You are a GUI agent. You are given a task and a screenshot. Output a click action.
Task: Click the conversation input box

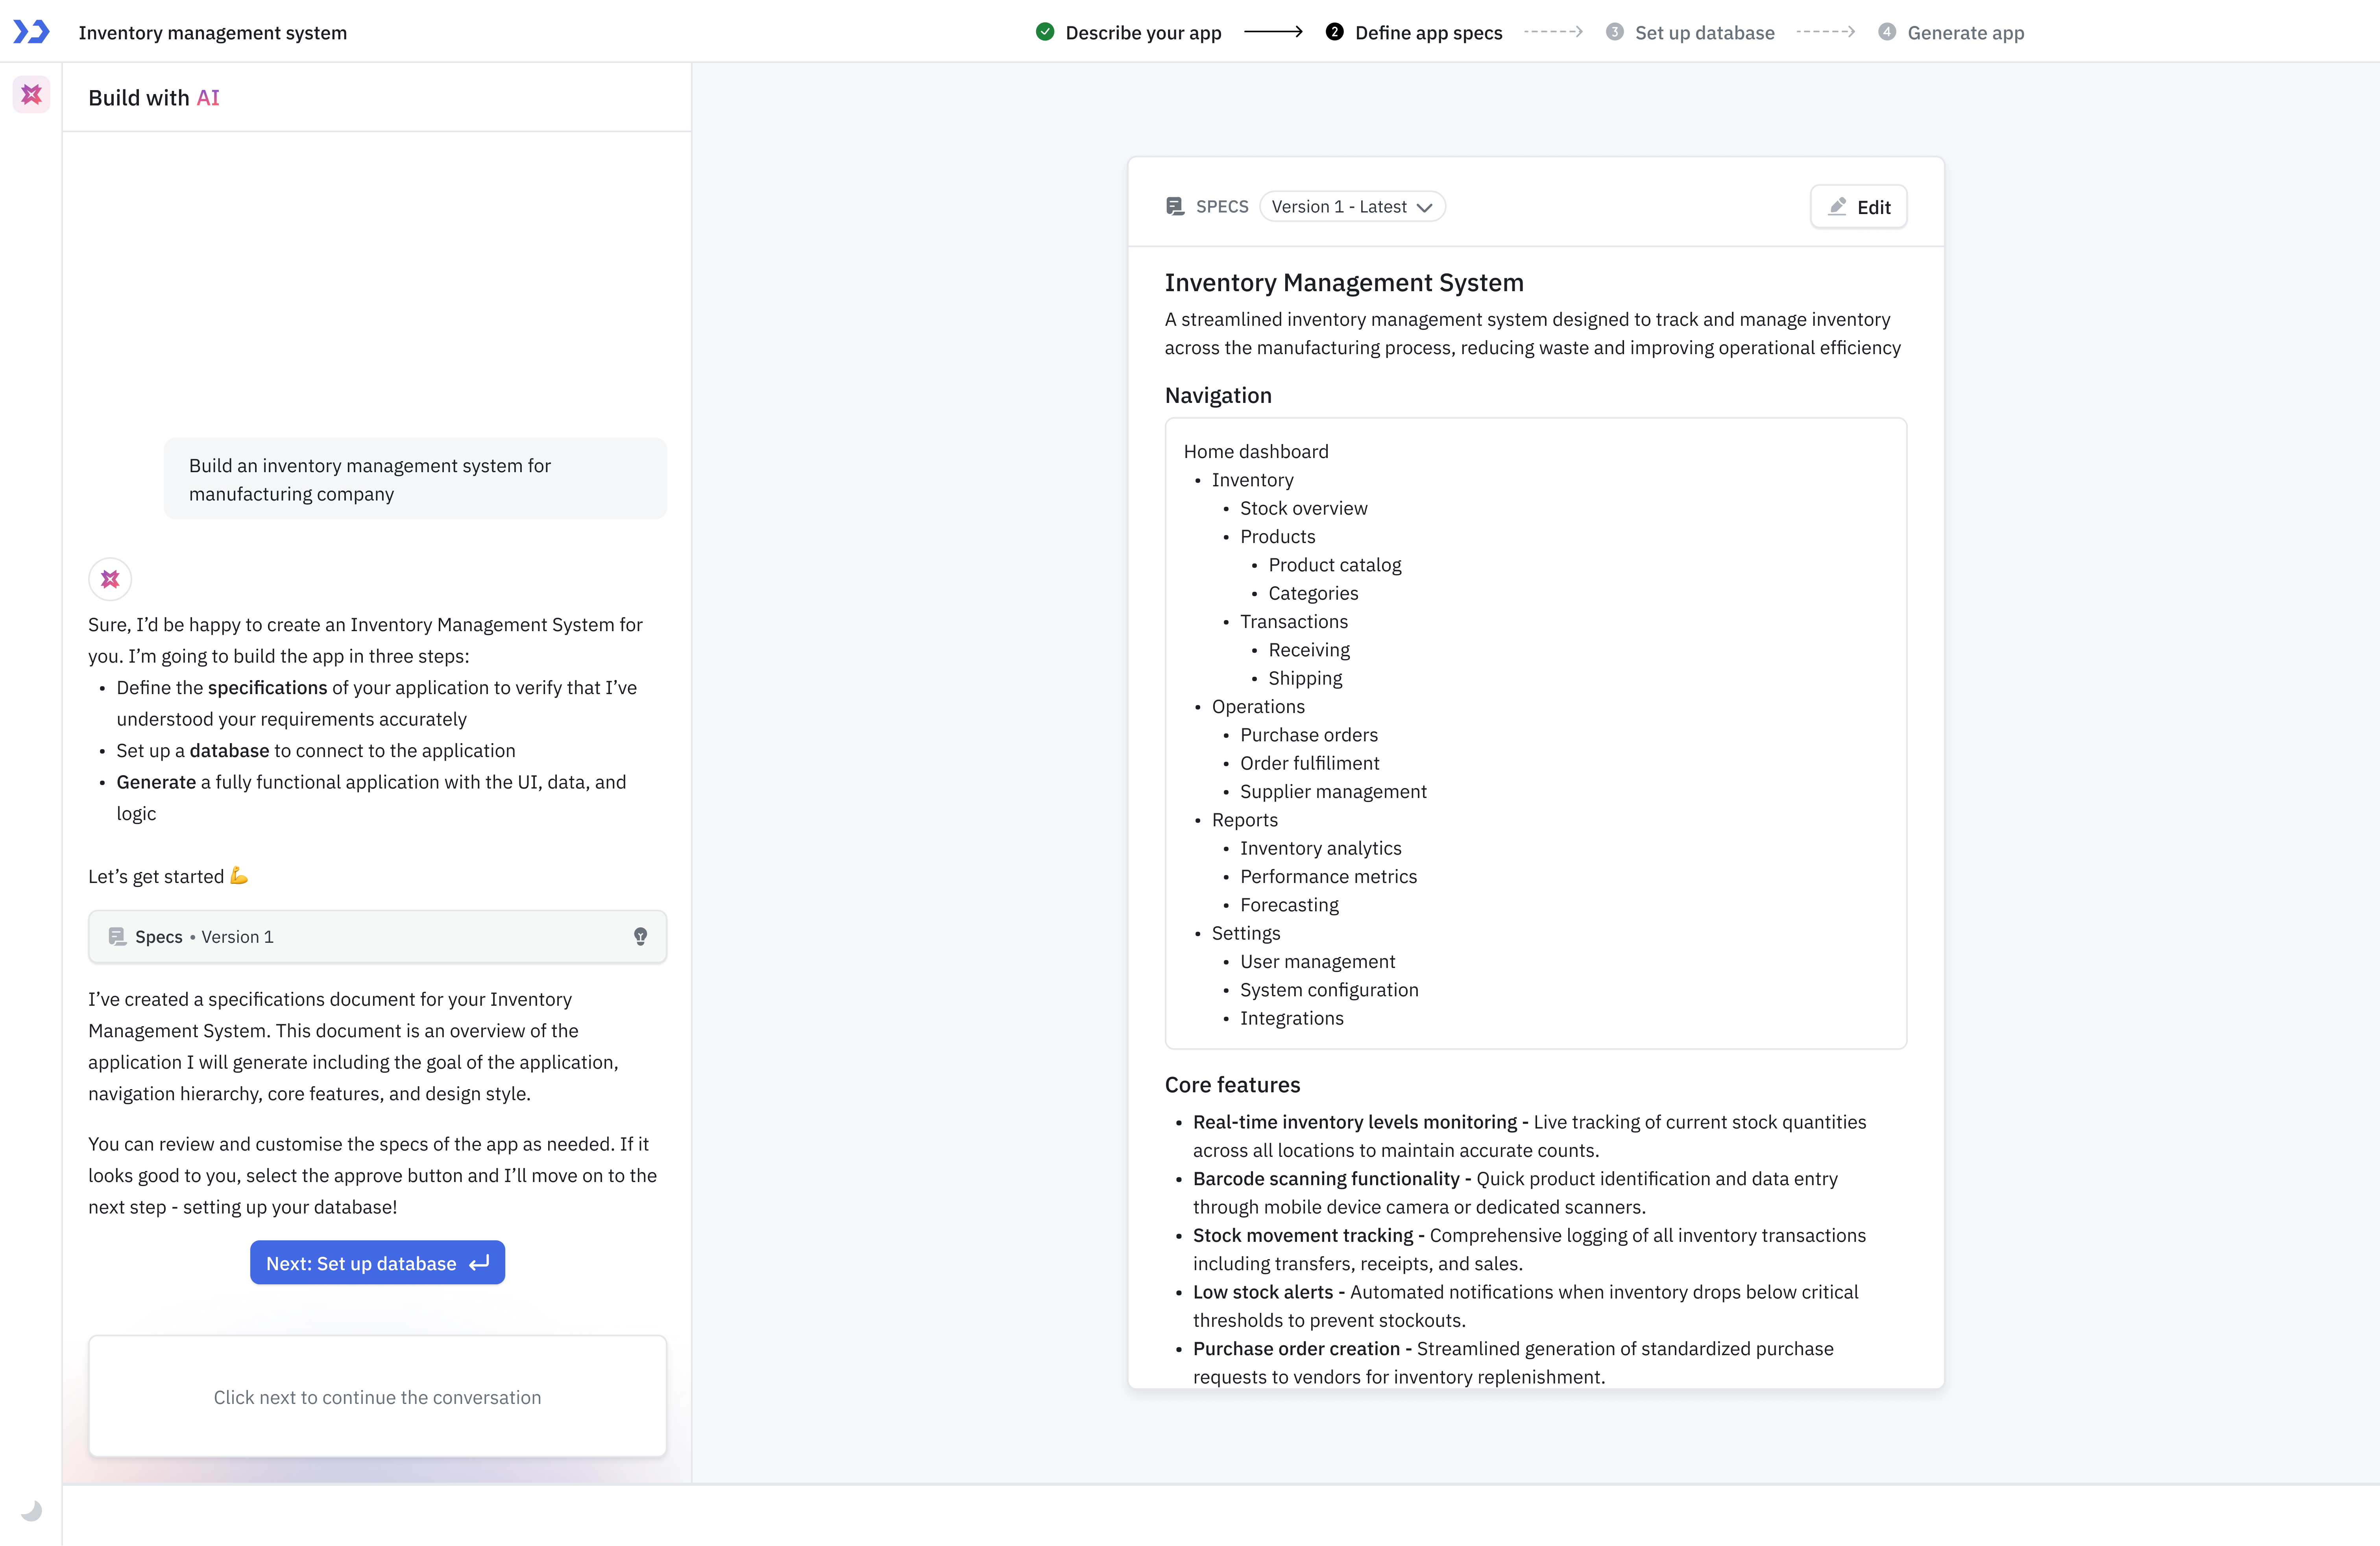pyautogui.click(x=377, y=1396)
